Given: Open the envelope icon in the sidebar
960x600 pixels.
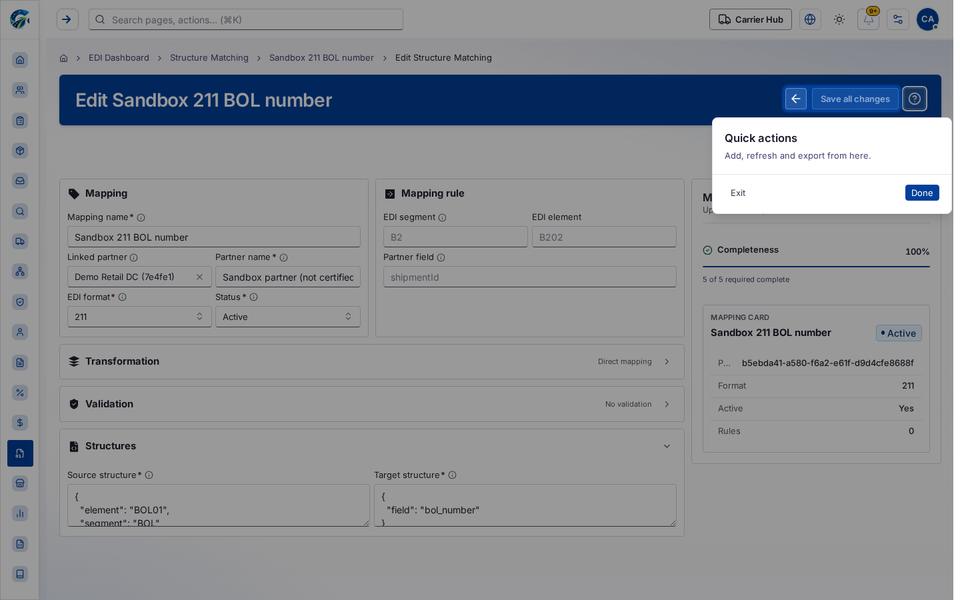Looking at the screenshot, I should click(20, 181).
